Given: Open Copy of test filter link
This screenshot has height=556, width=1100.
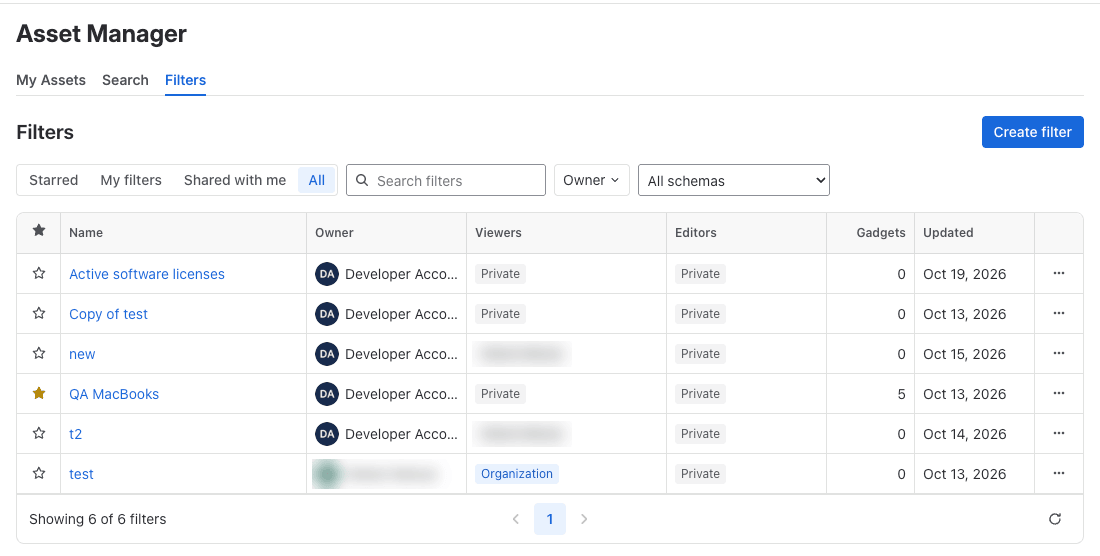Looking at the screenshot, I should coord(108,314).
